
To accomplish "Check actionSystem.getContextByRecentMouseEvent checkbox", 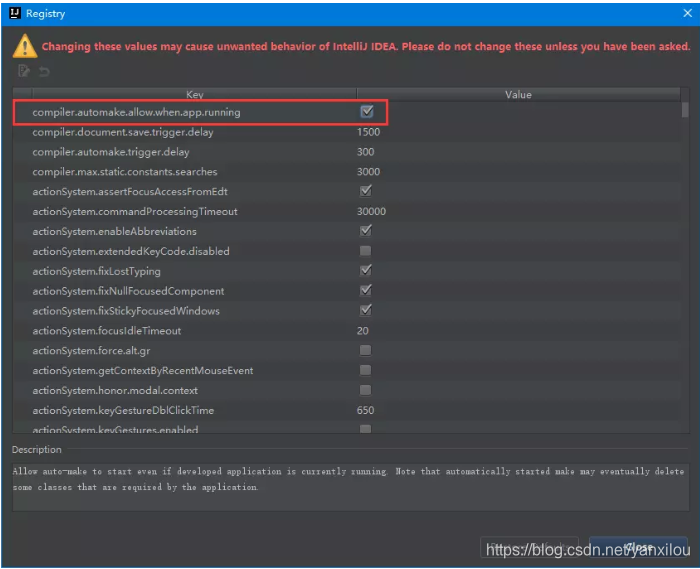I will 365,370.
